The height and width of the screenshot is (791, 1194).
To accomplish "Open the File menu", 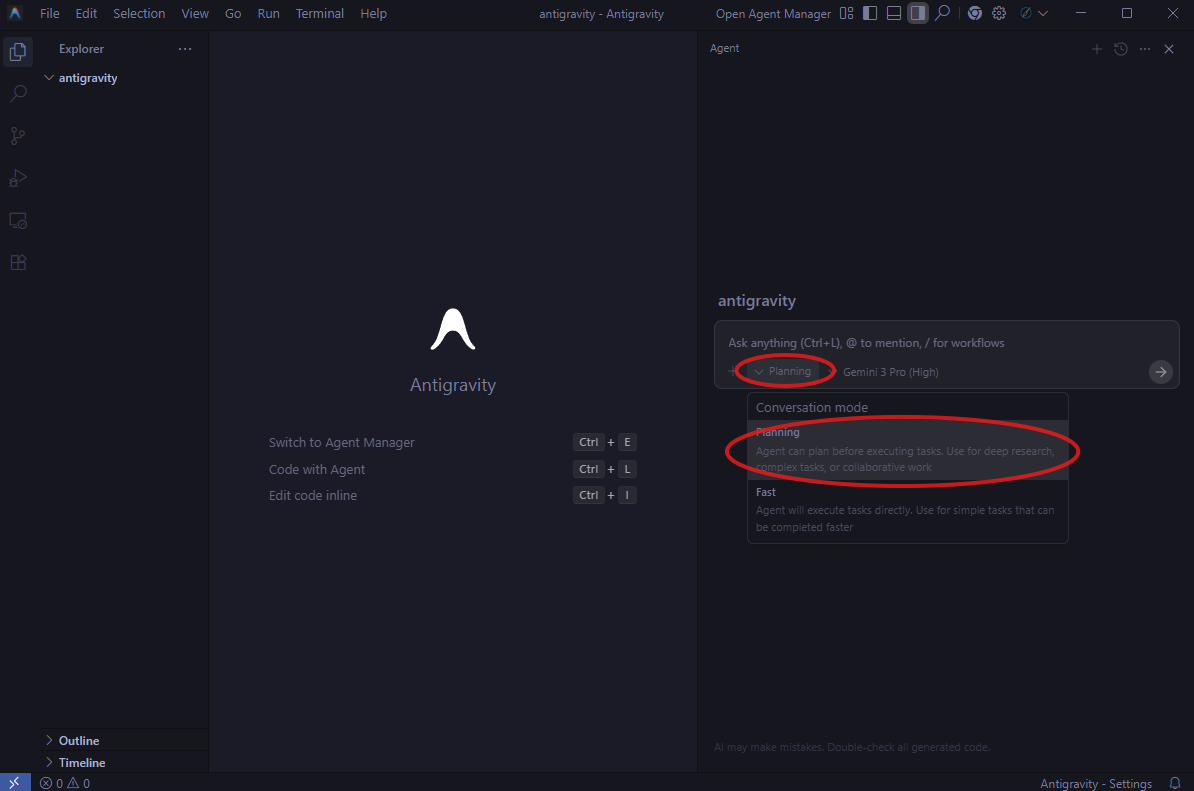I will [49, 13].
